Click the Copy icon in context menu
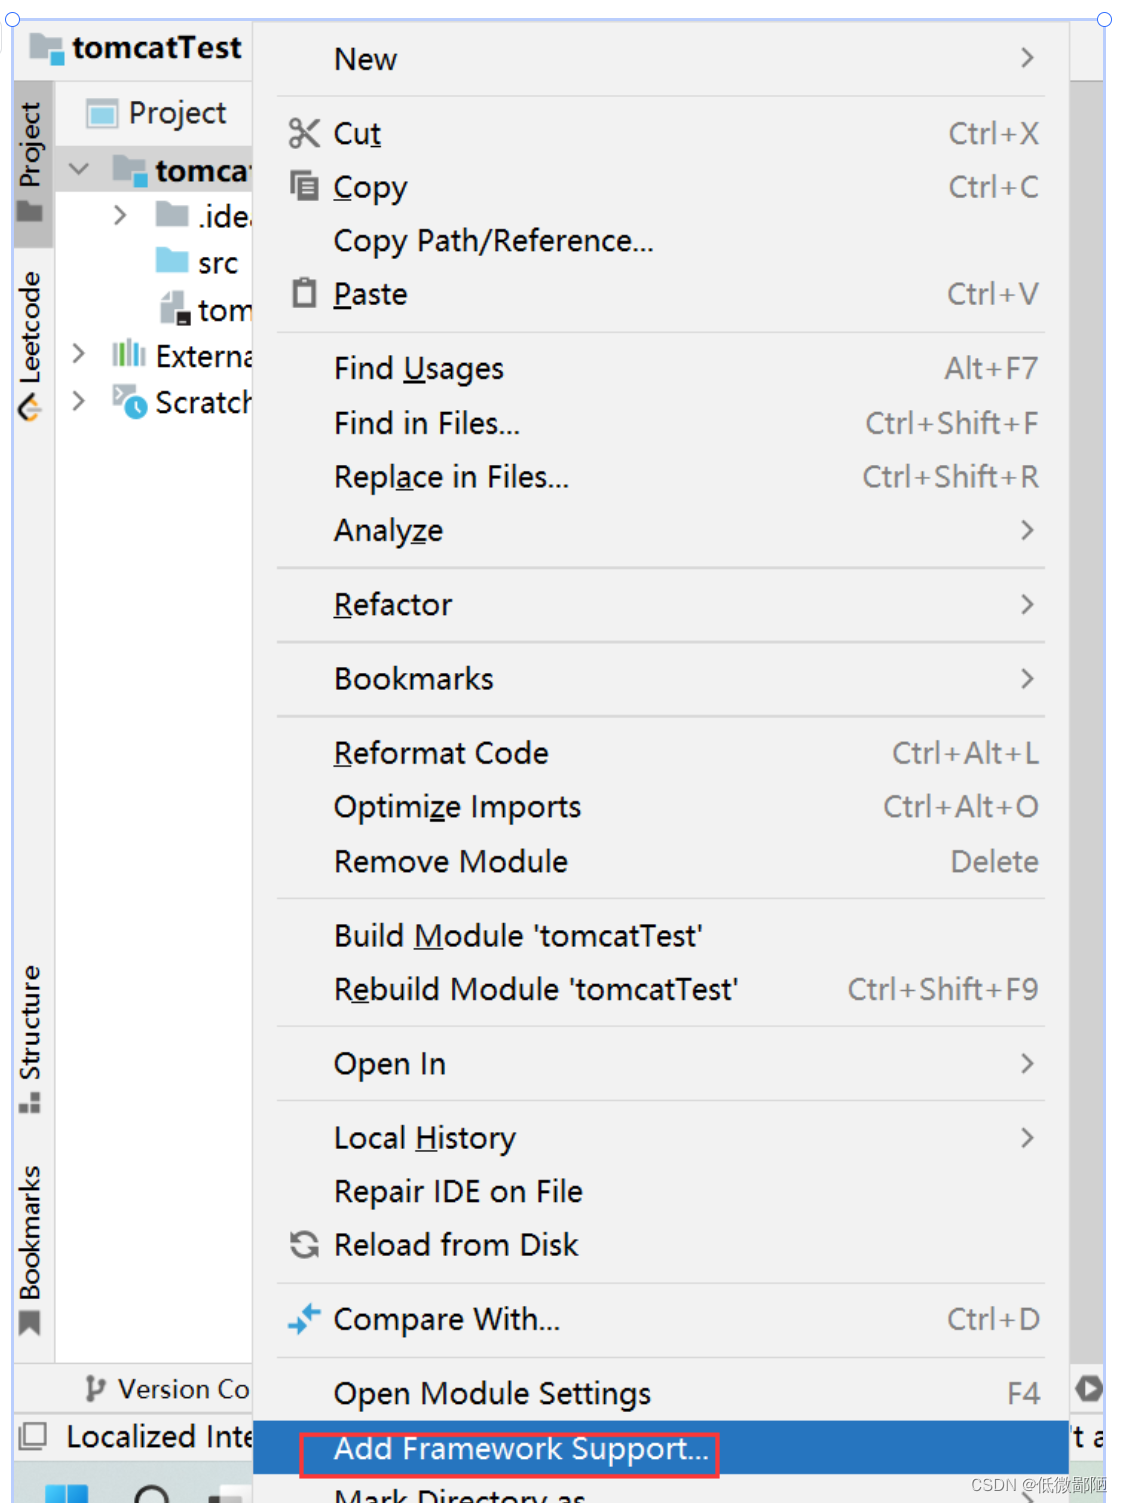Screen dimensions: 1122x1503 (x=303, y=185)
